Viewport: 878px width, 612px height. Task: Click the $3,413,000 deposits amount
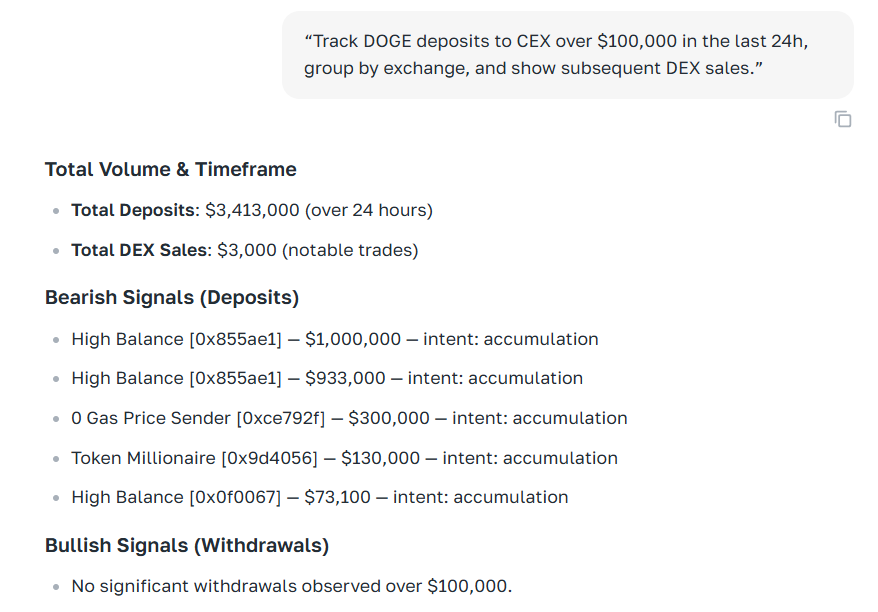click(x=252, y=211)
